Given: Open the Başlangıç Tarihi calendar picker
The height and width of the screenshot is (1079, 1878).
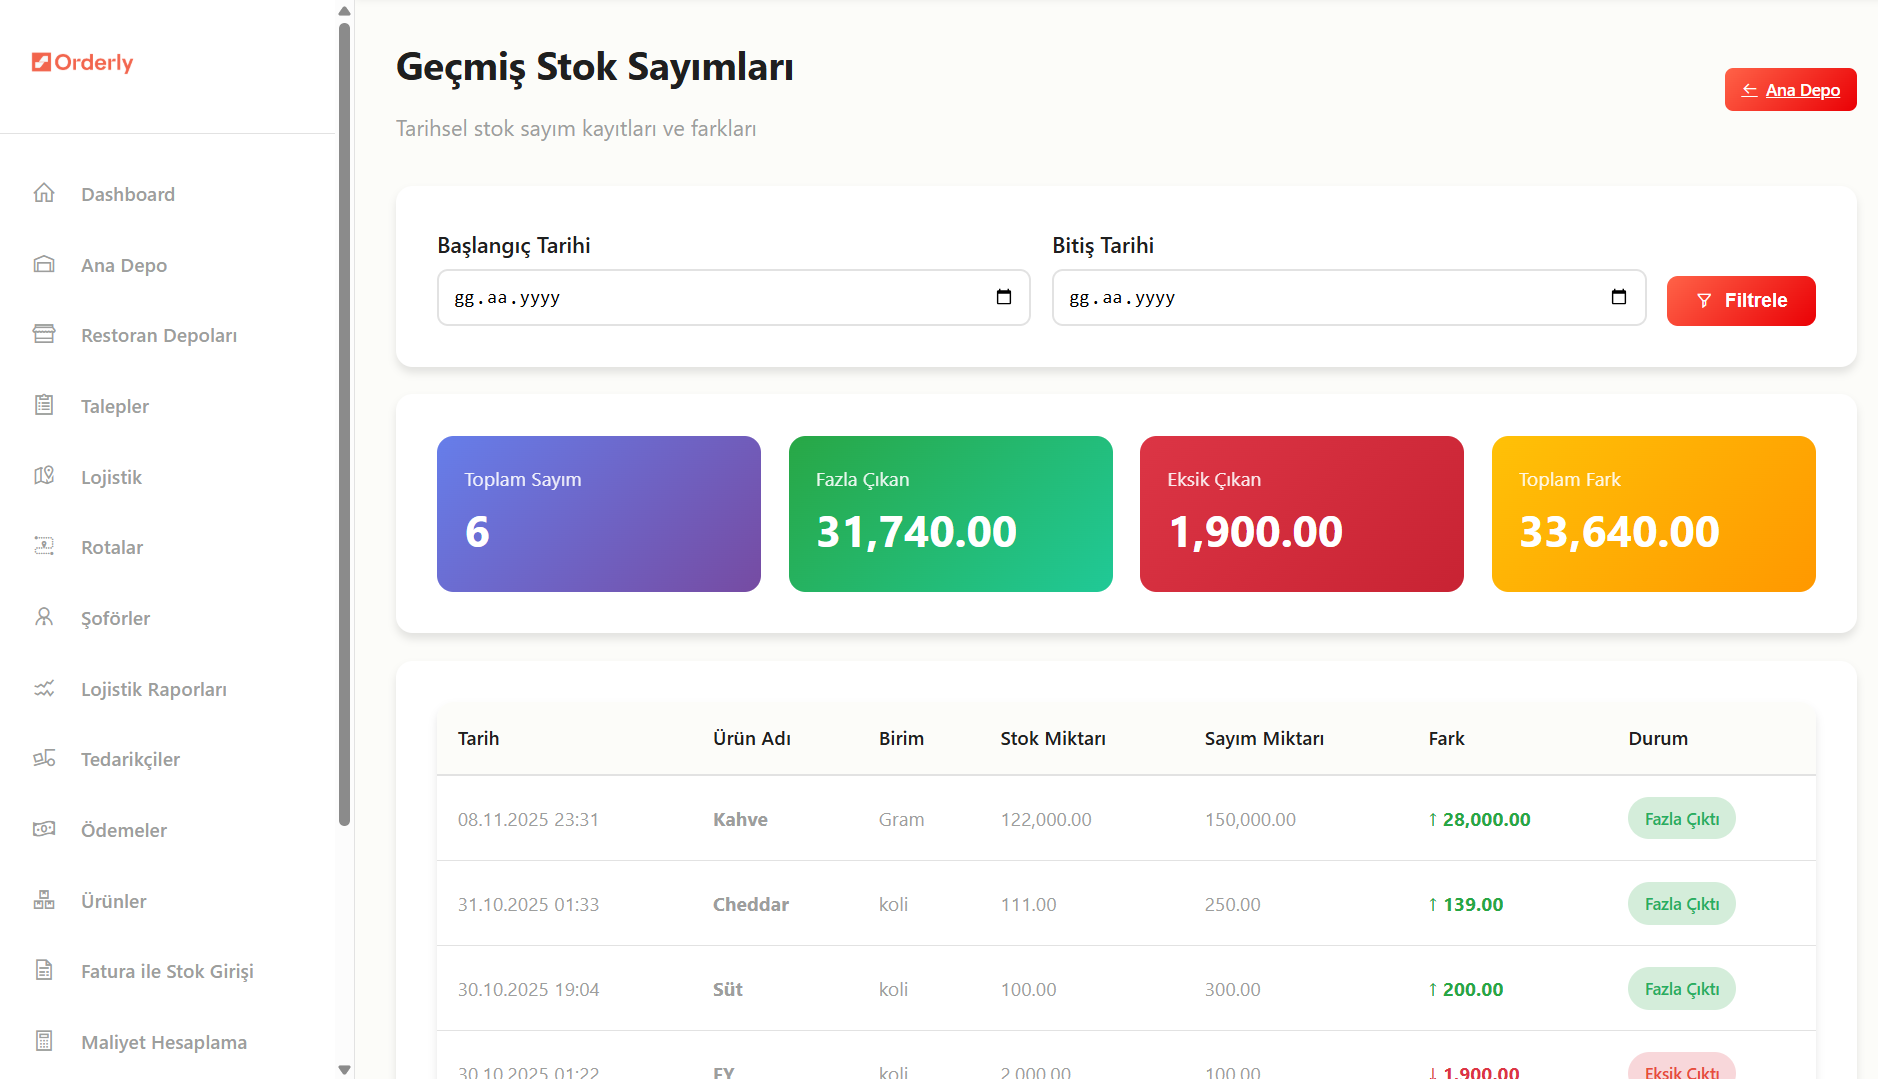Looking at the screenshot, I should (x=1004, y=297).
